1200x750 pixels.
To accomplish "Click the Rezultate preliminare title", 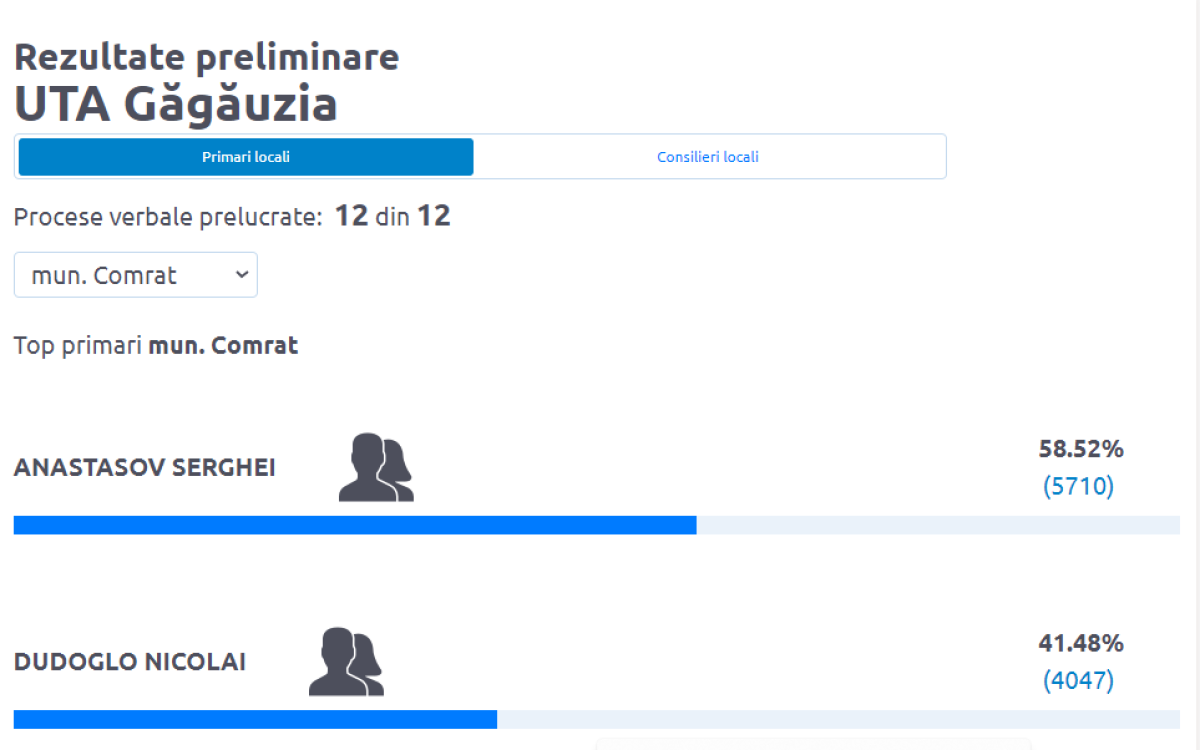I will click(x=207, y=57).
